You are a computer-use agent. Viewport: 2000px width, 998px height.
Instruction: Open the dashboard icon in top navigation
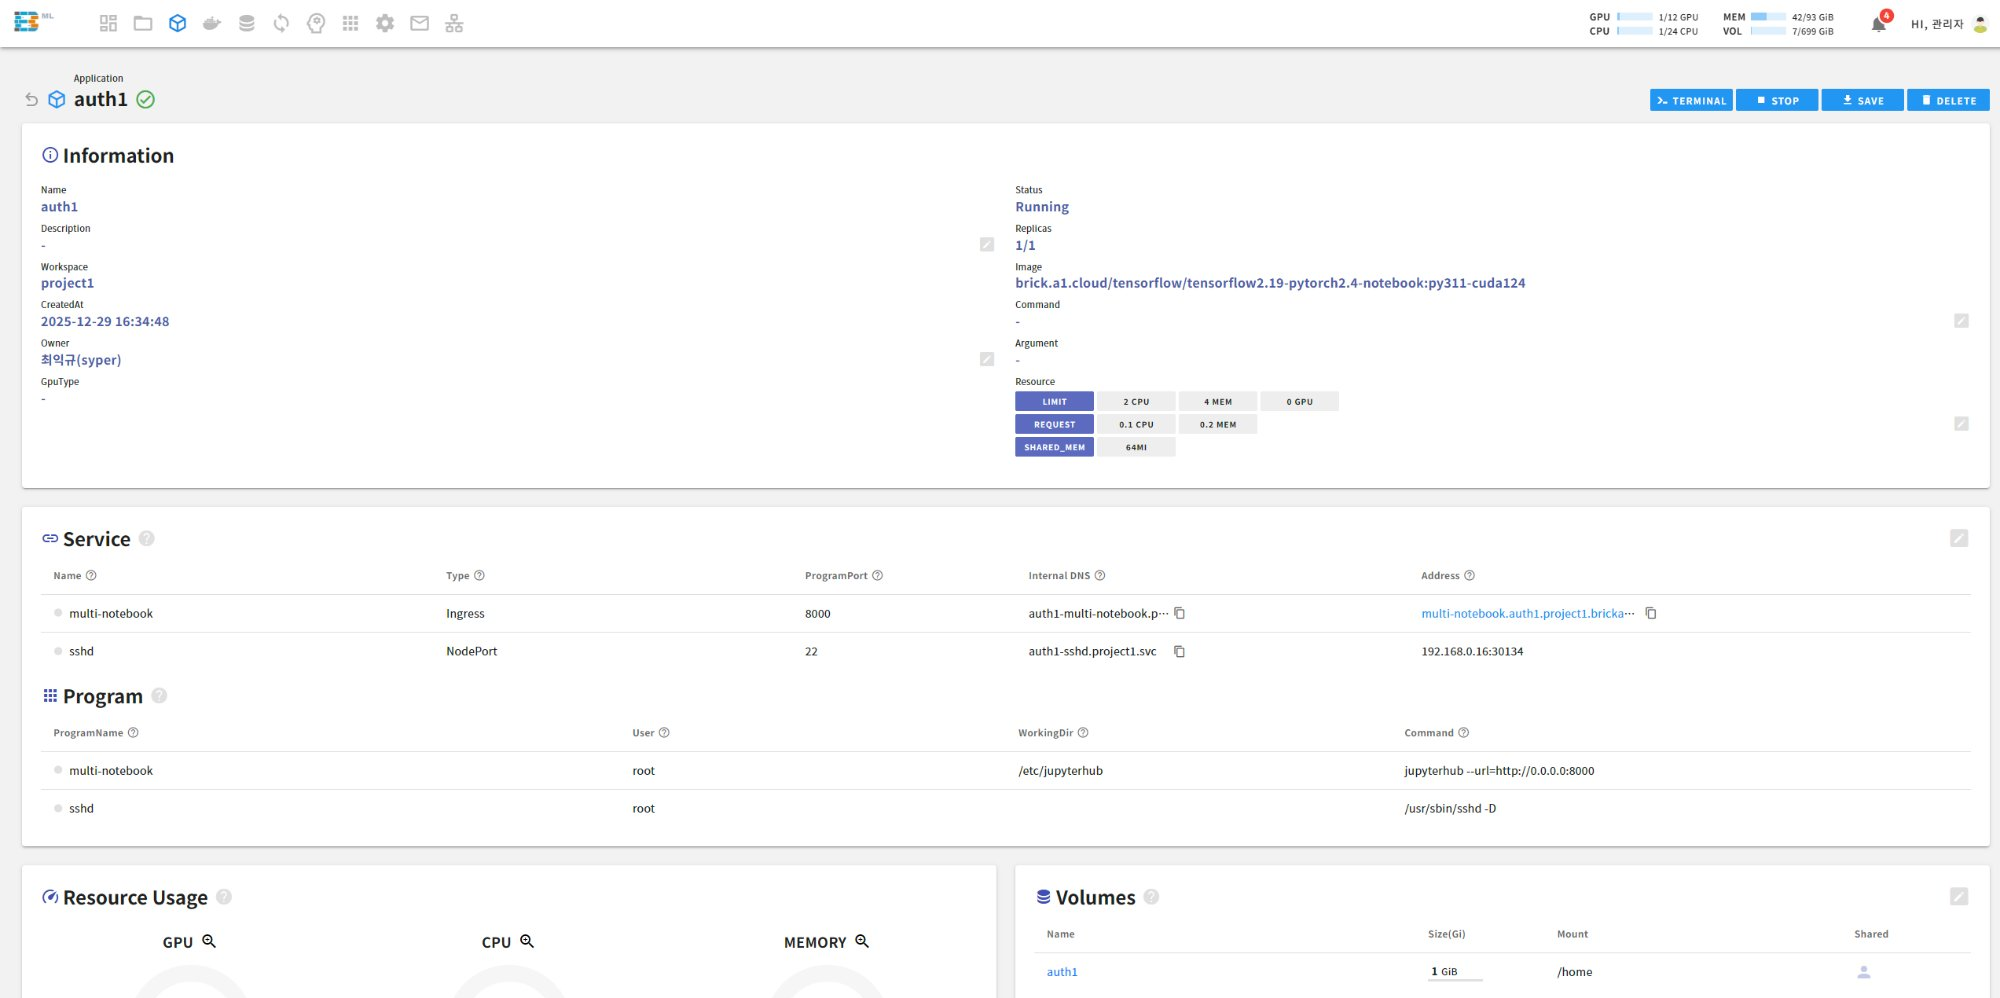point(108,23)
